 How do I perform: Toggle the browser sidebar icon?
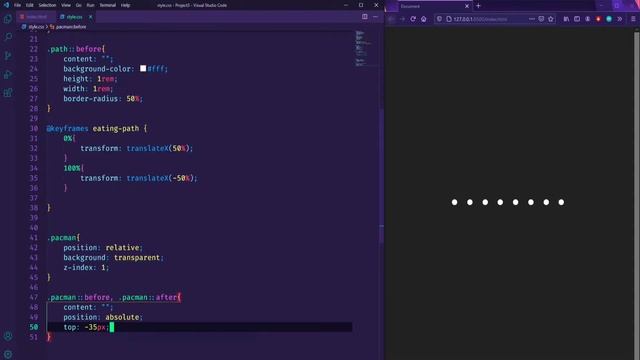click(577, 19)
